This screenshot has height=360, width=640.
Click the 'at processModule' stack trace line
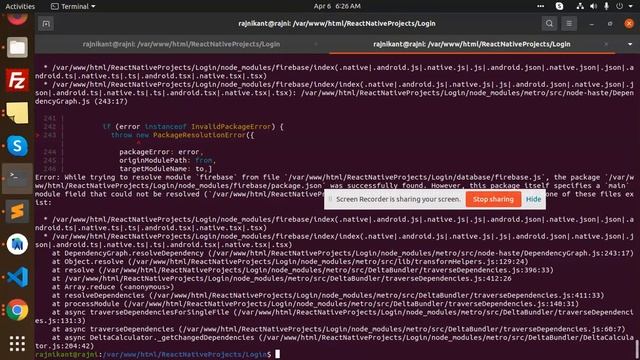coord(315,304)
